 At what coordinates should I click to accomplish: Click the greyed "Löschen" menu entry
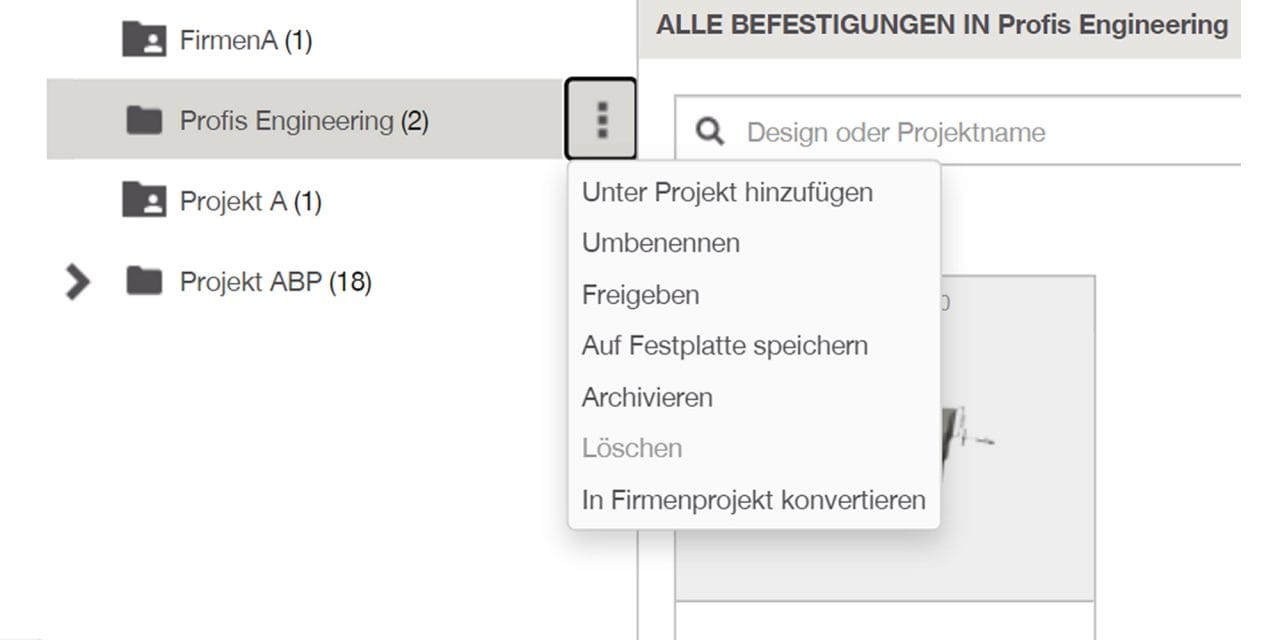click(x=632, y=448)
